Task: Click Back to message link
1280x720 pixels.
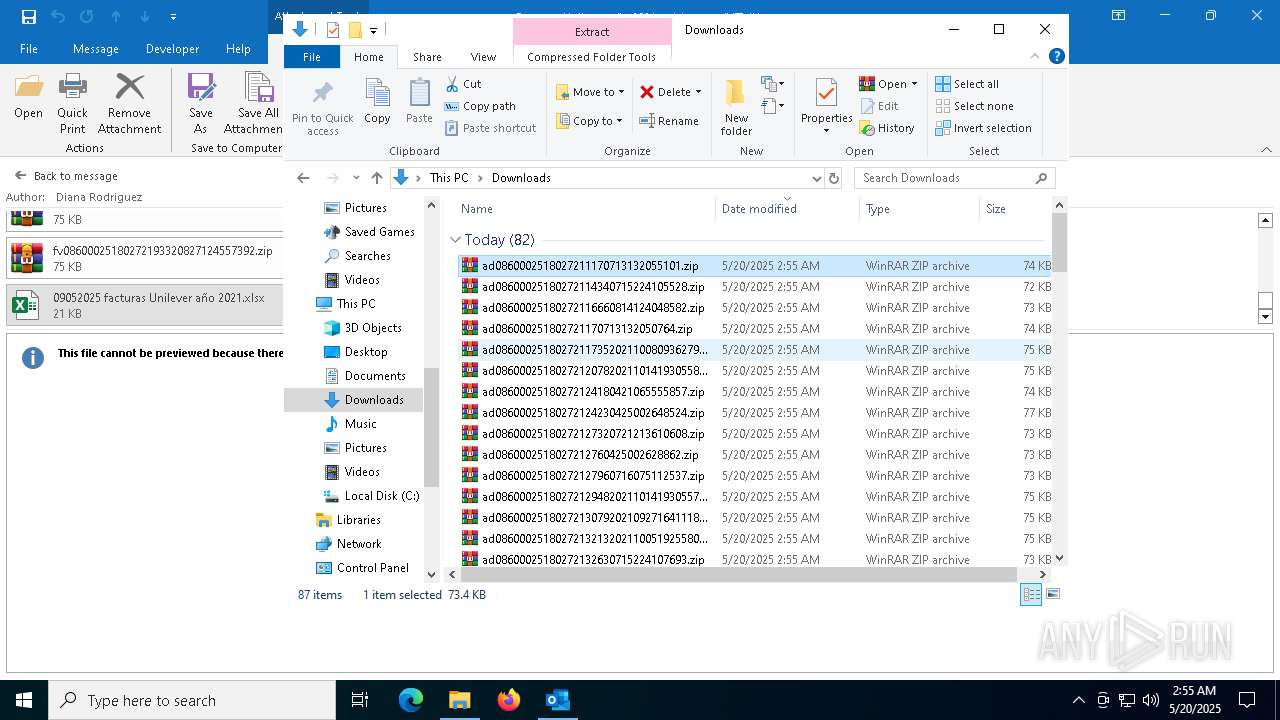Action: point(66,175)
